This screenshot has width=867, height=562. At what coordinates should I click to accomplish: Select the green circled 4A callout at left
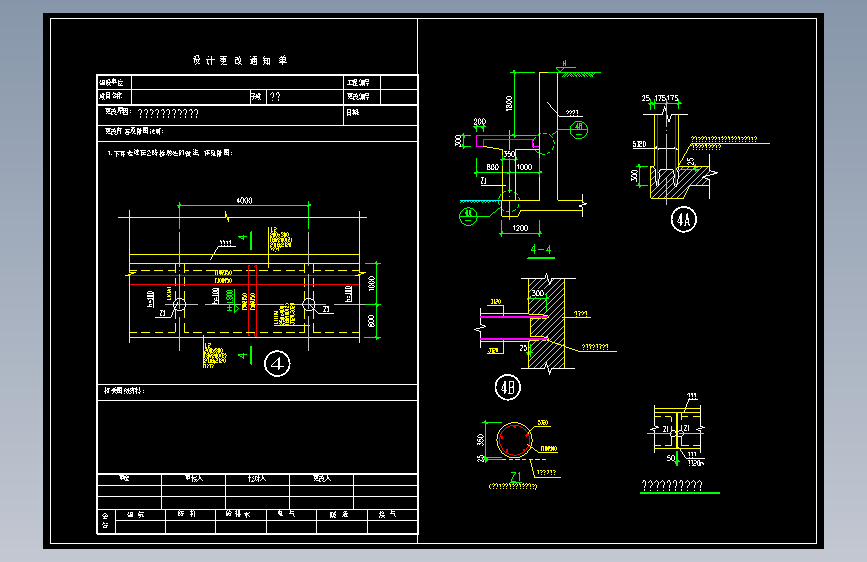[x=468, y=216]
